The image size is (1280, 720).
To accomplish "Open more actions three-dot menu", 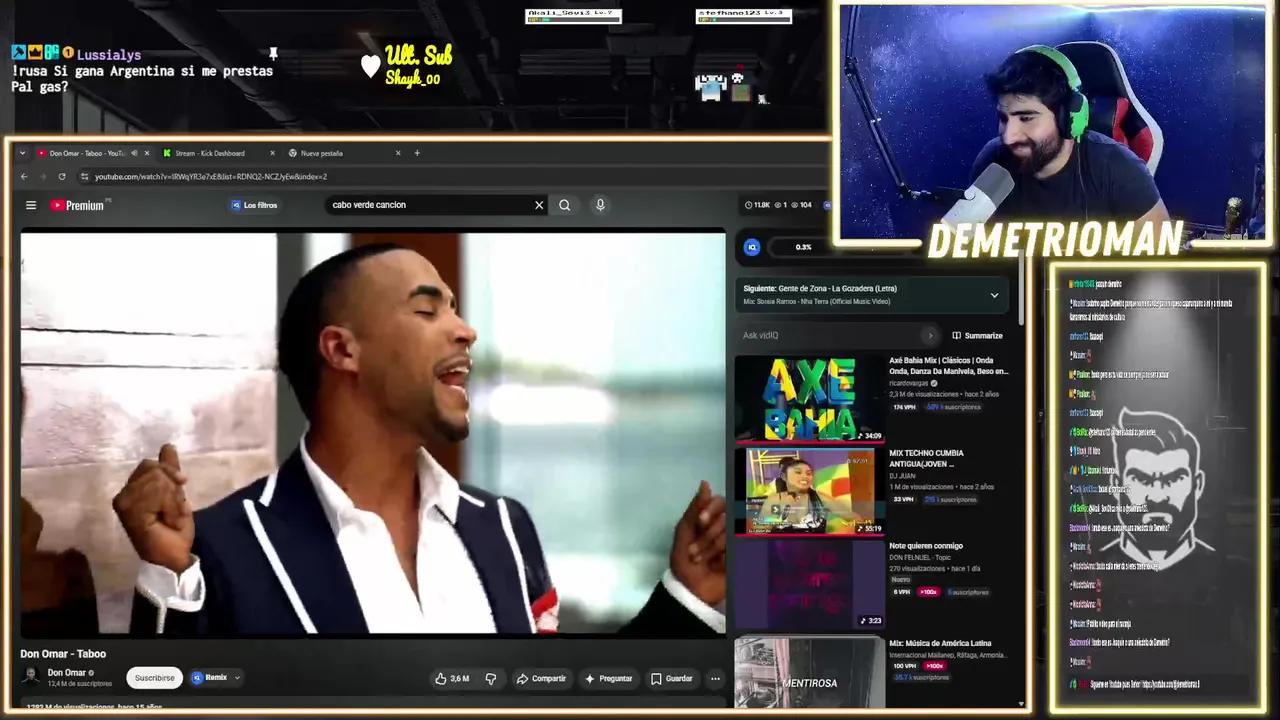I will (x=715, y=678).
